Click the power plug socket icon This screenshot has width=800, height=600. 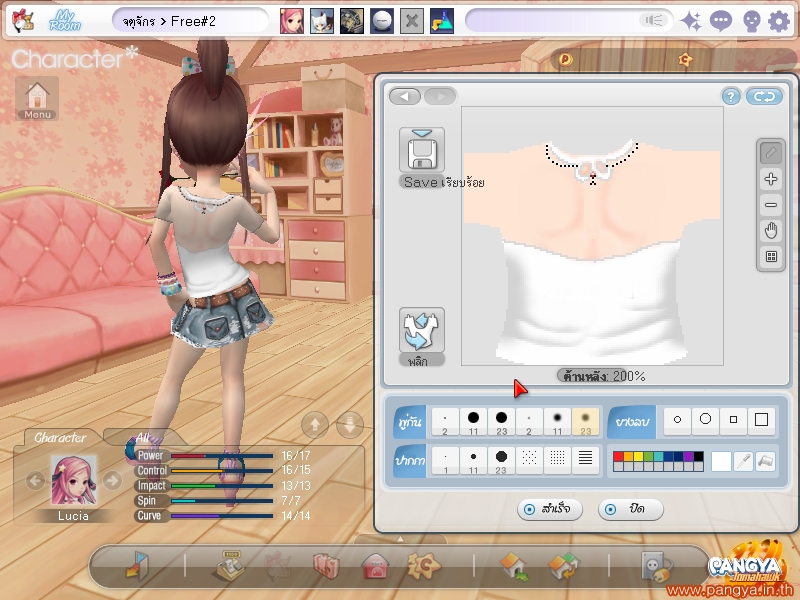click(655, 566)
